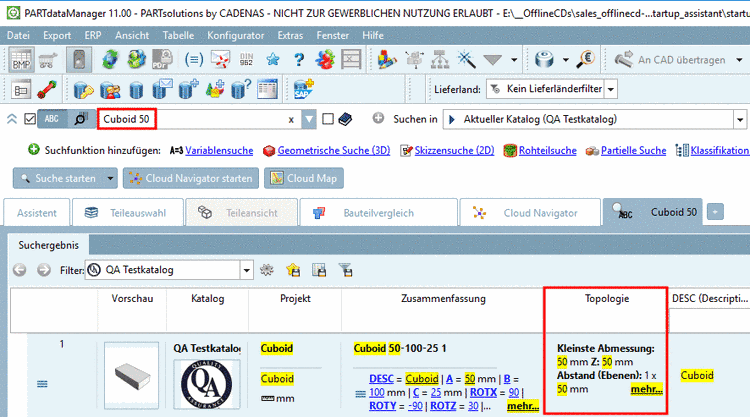Open the Filter QA Testkatalog dropdown
Image resolution: width=750 pixels, height=417 pixels.
(x=246, y=270)
